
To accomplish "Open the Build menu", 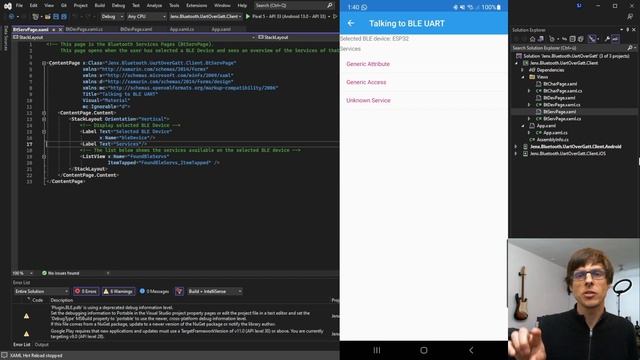I will [x=100, y=5].
